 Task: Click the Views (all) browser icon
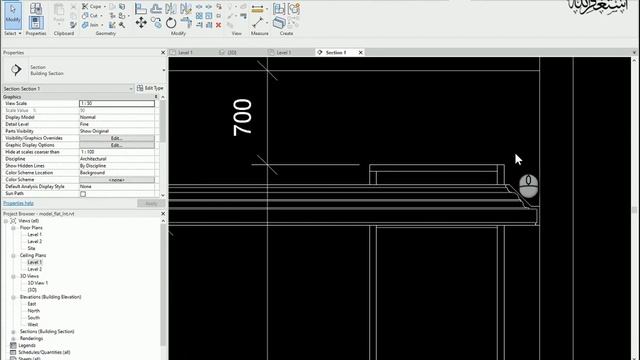pos(13,220)
